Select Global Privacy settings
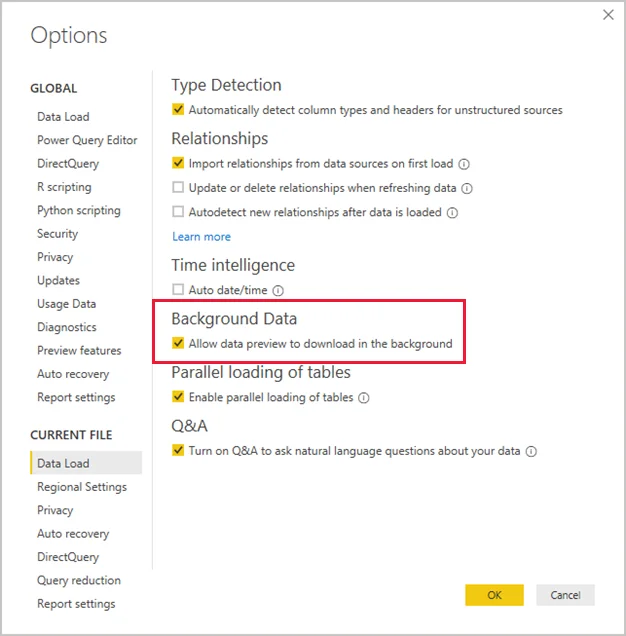This screenshot has height=636, width=626. 55,257
